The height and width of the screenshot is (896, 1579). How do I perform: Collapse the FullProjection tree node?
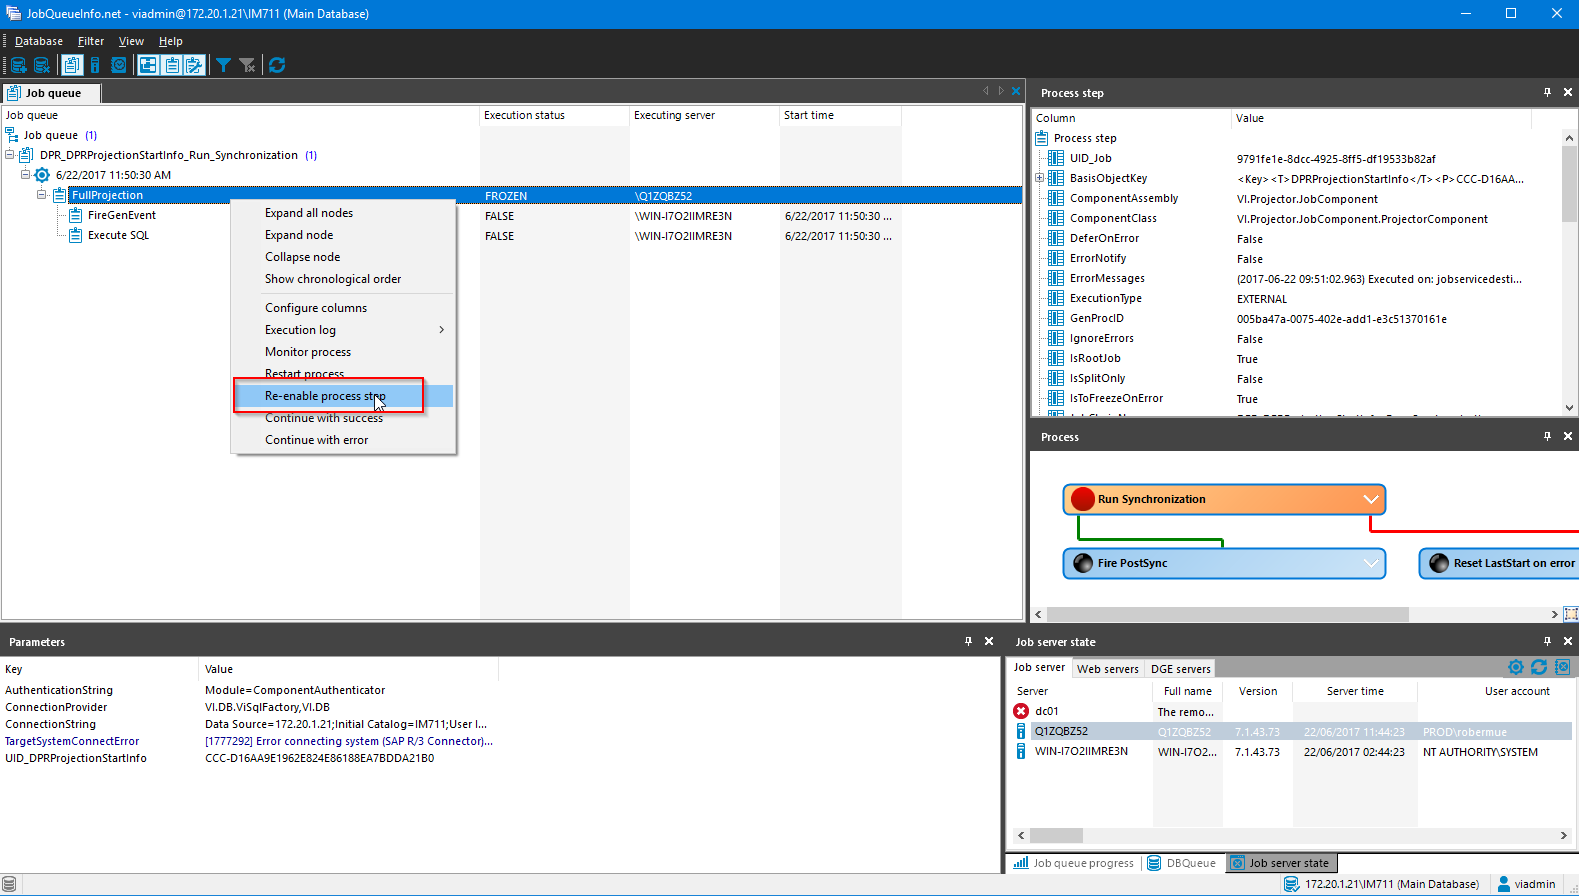[42, 195]
